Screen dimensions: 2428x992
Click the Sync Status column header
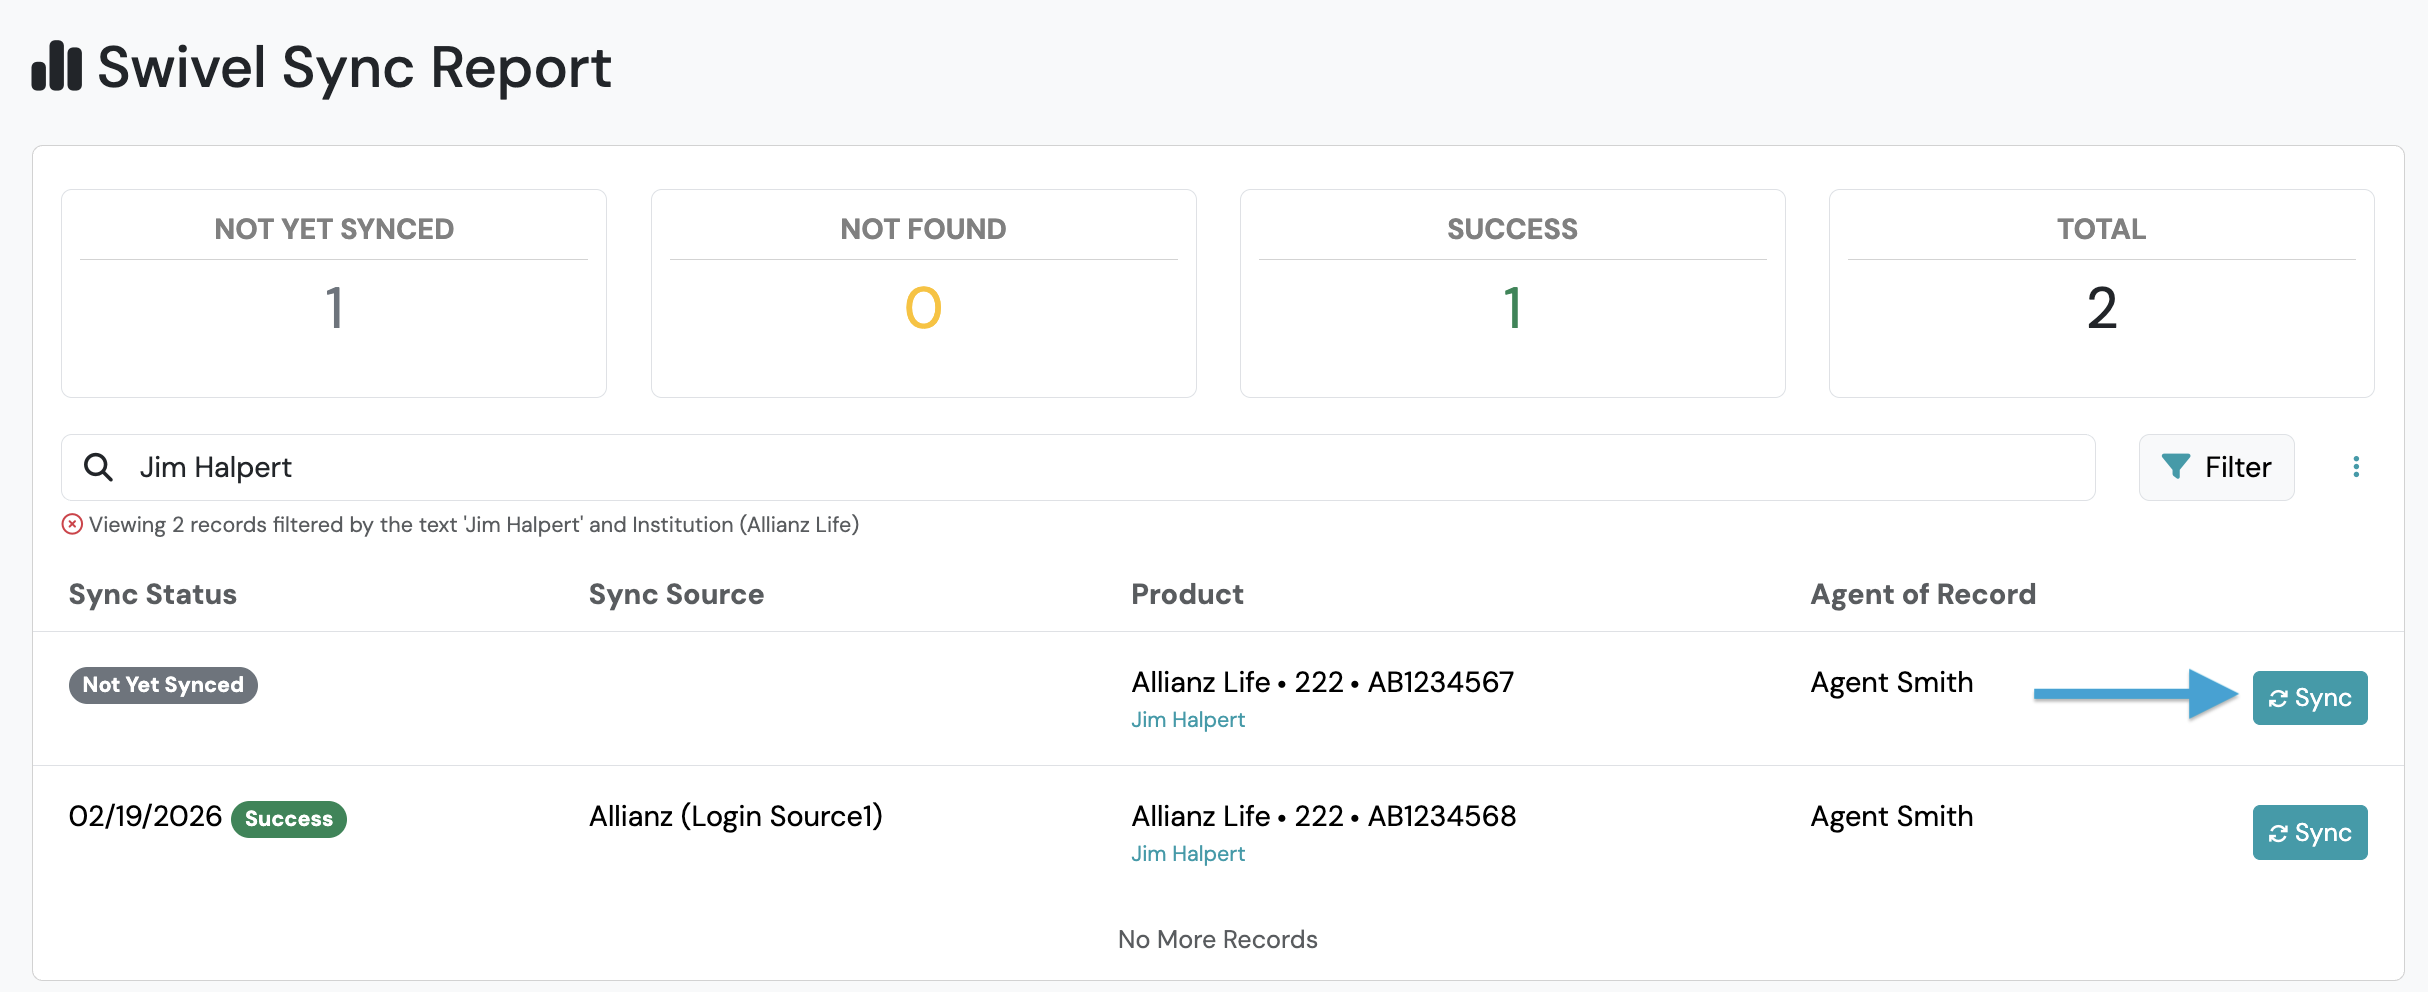click(153, 594)
